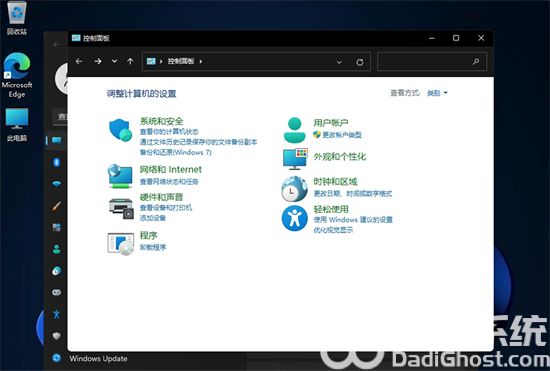
Task: Go up one level with up arrow
Action: (x=130, y=61)
